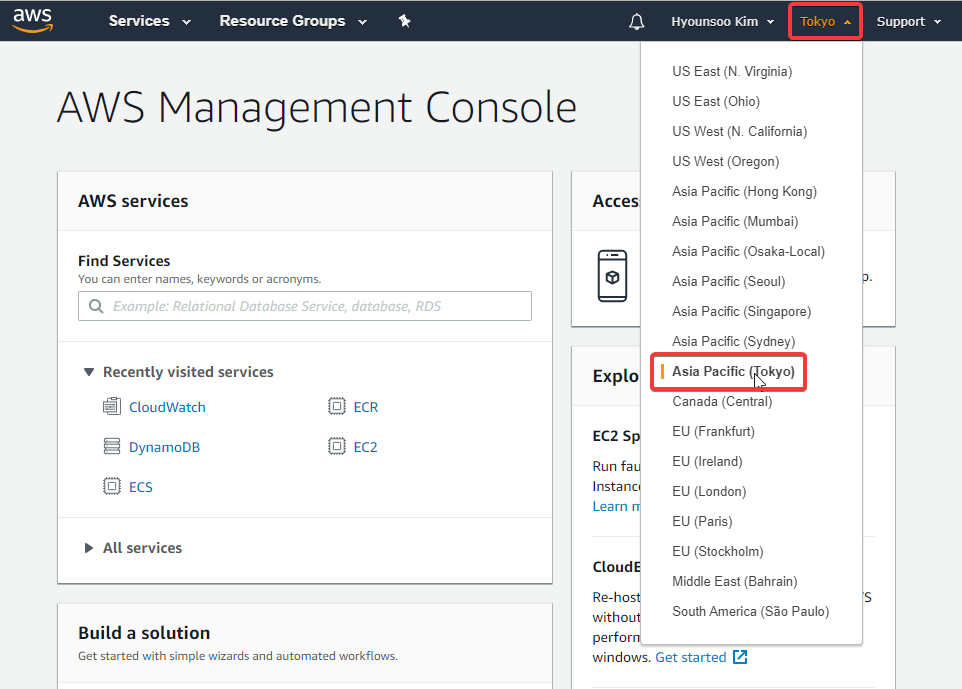This screenshot has height=689, width=962.
Task: Select US East (Ohio) region
Action: click(x=716, y=101)
